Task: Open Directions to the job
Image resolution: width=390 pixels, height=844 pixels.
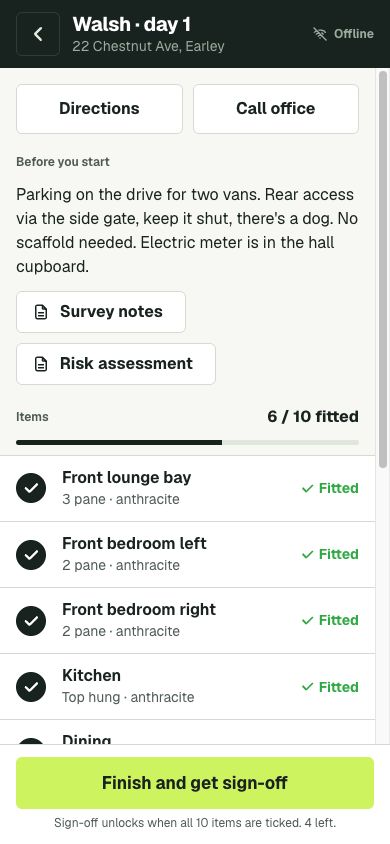Action: point(100,109)
